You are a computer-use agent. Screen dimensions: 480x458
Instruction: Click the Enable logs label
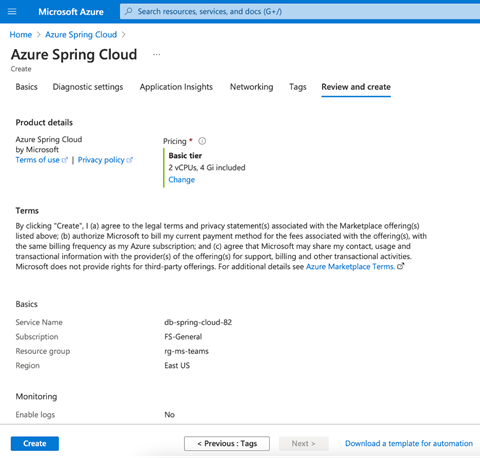[x=35, y=415]
